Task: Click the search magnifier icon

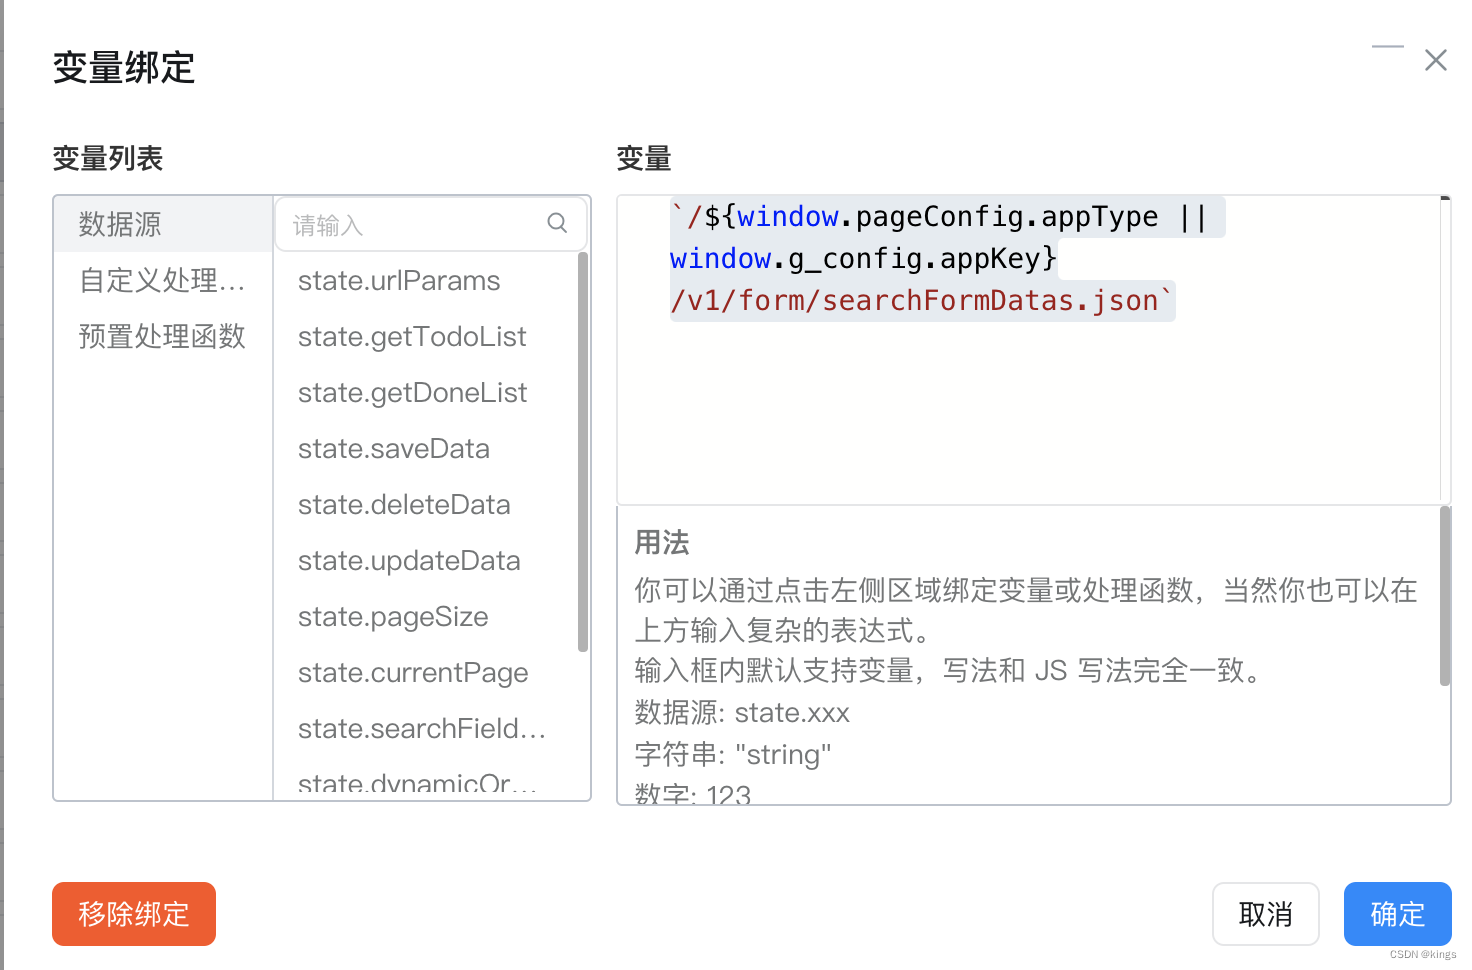Action: click(557, 223)
